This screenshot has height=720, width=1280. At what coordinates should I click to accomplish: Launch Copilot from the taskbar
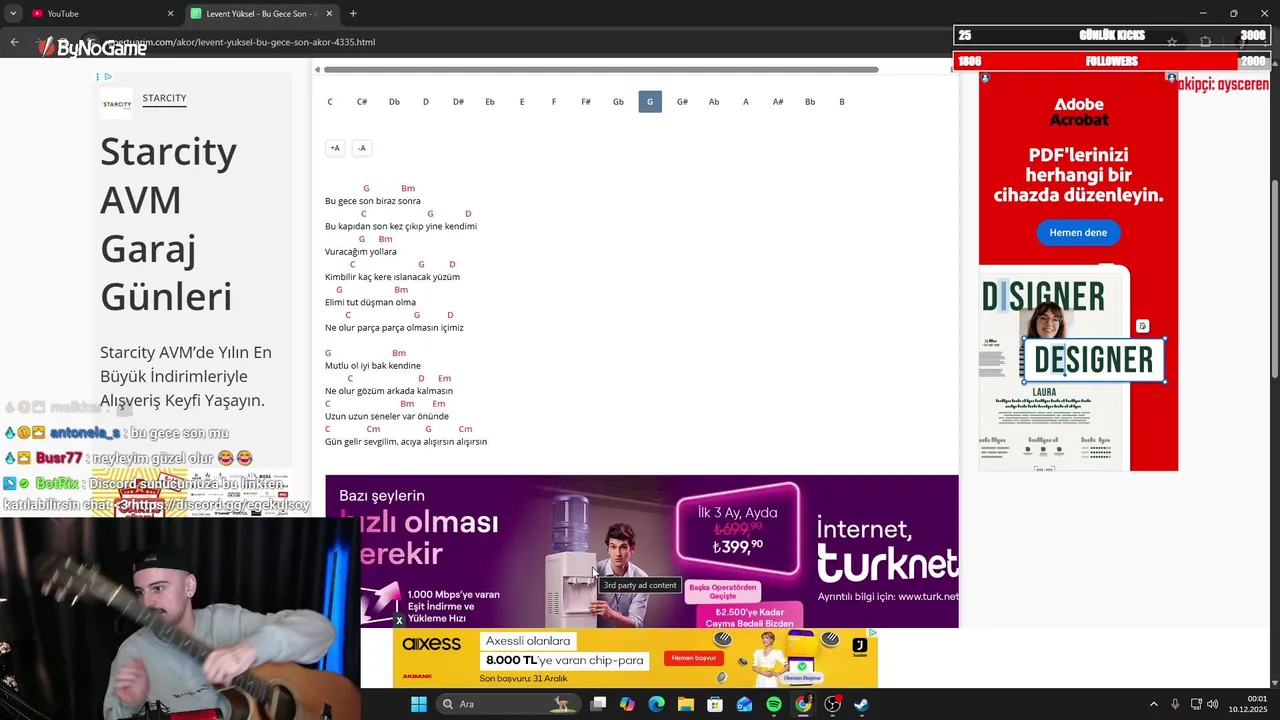(627, 704)
